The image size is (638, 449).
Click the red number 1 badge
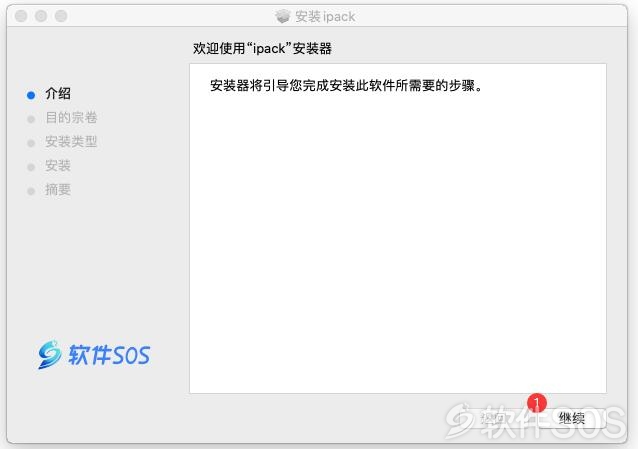pyautogui.click(x=537, y=403)
